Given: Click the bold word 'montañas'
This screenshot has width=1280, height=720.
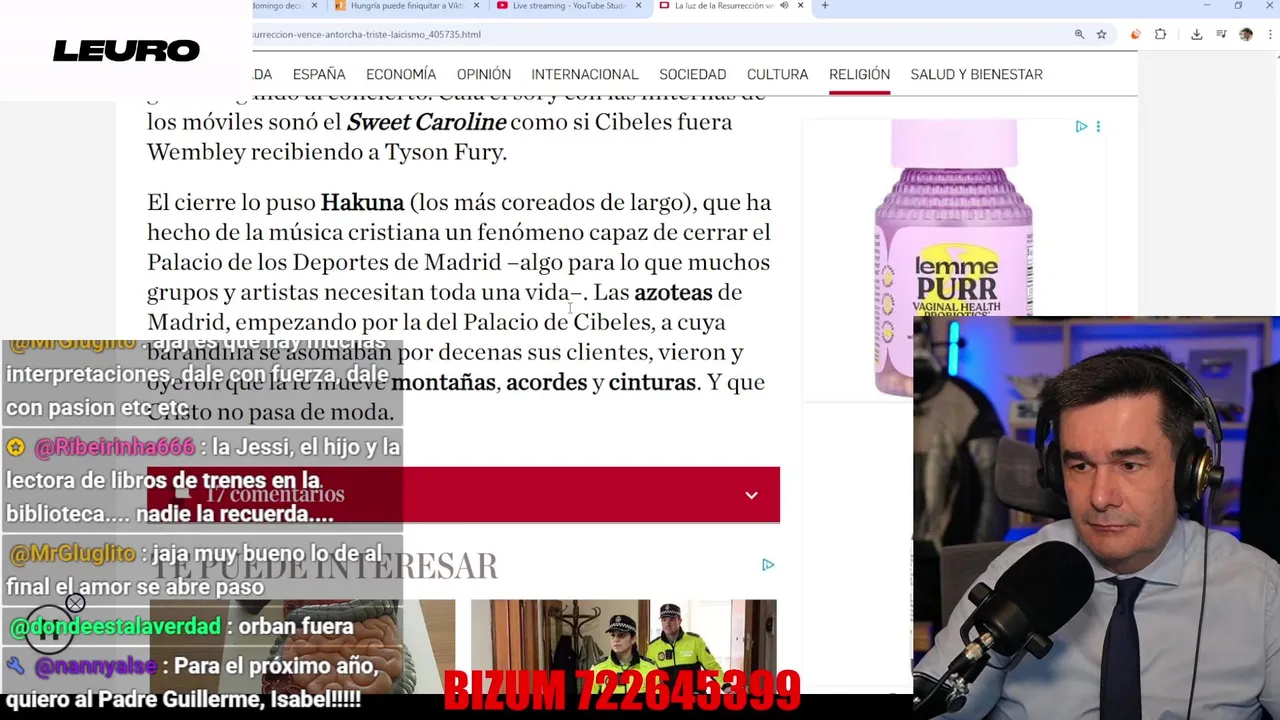Looking at the screenshot, I should (x=443, y=382).
